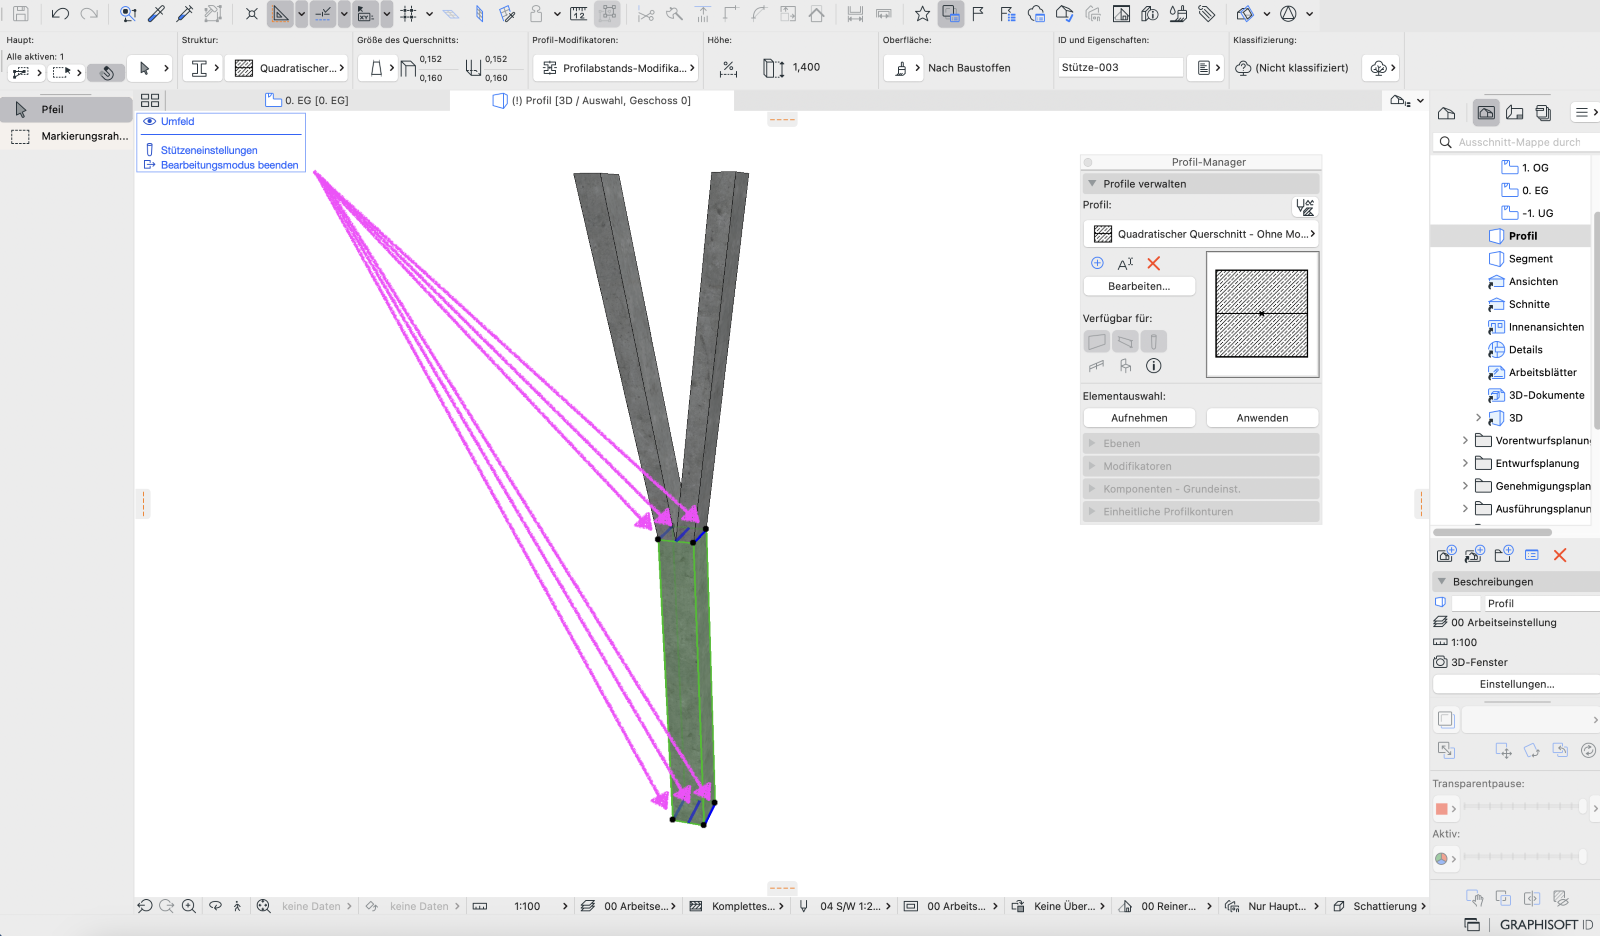Viewport: 1600px width, 936px height.
Task: Click red X delete profile icon
Action: click(1153, 263)
